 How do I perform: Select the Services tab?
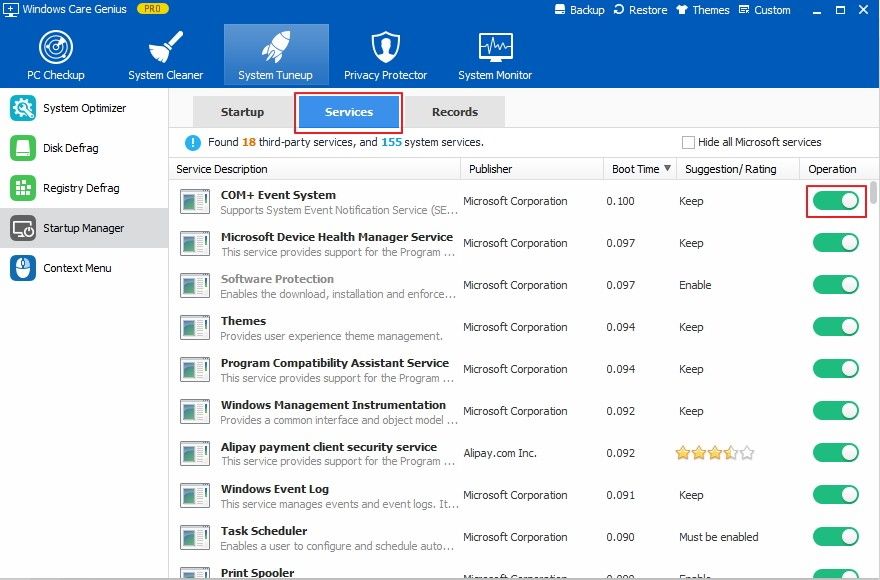pos(349,112)
